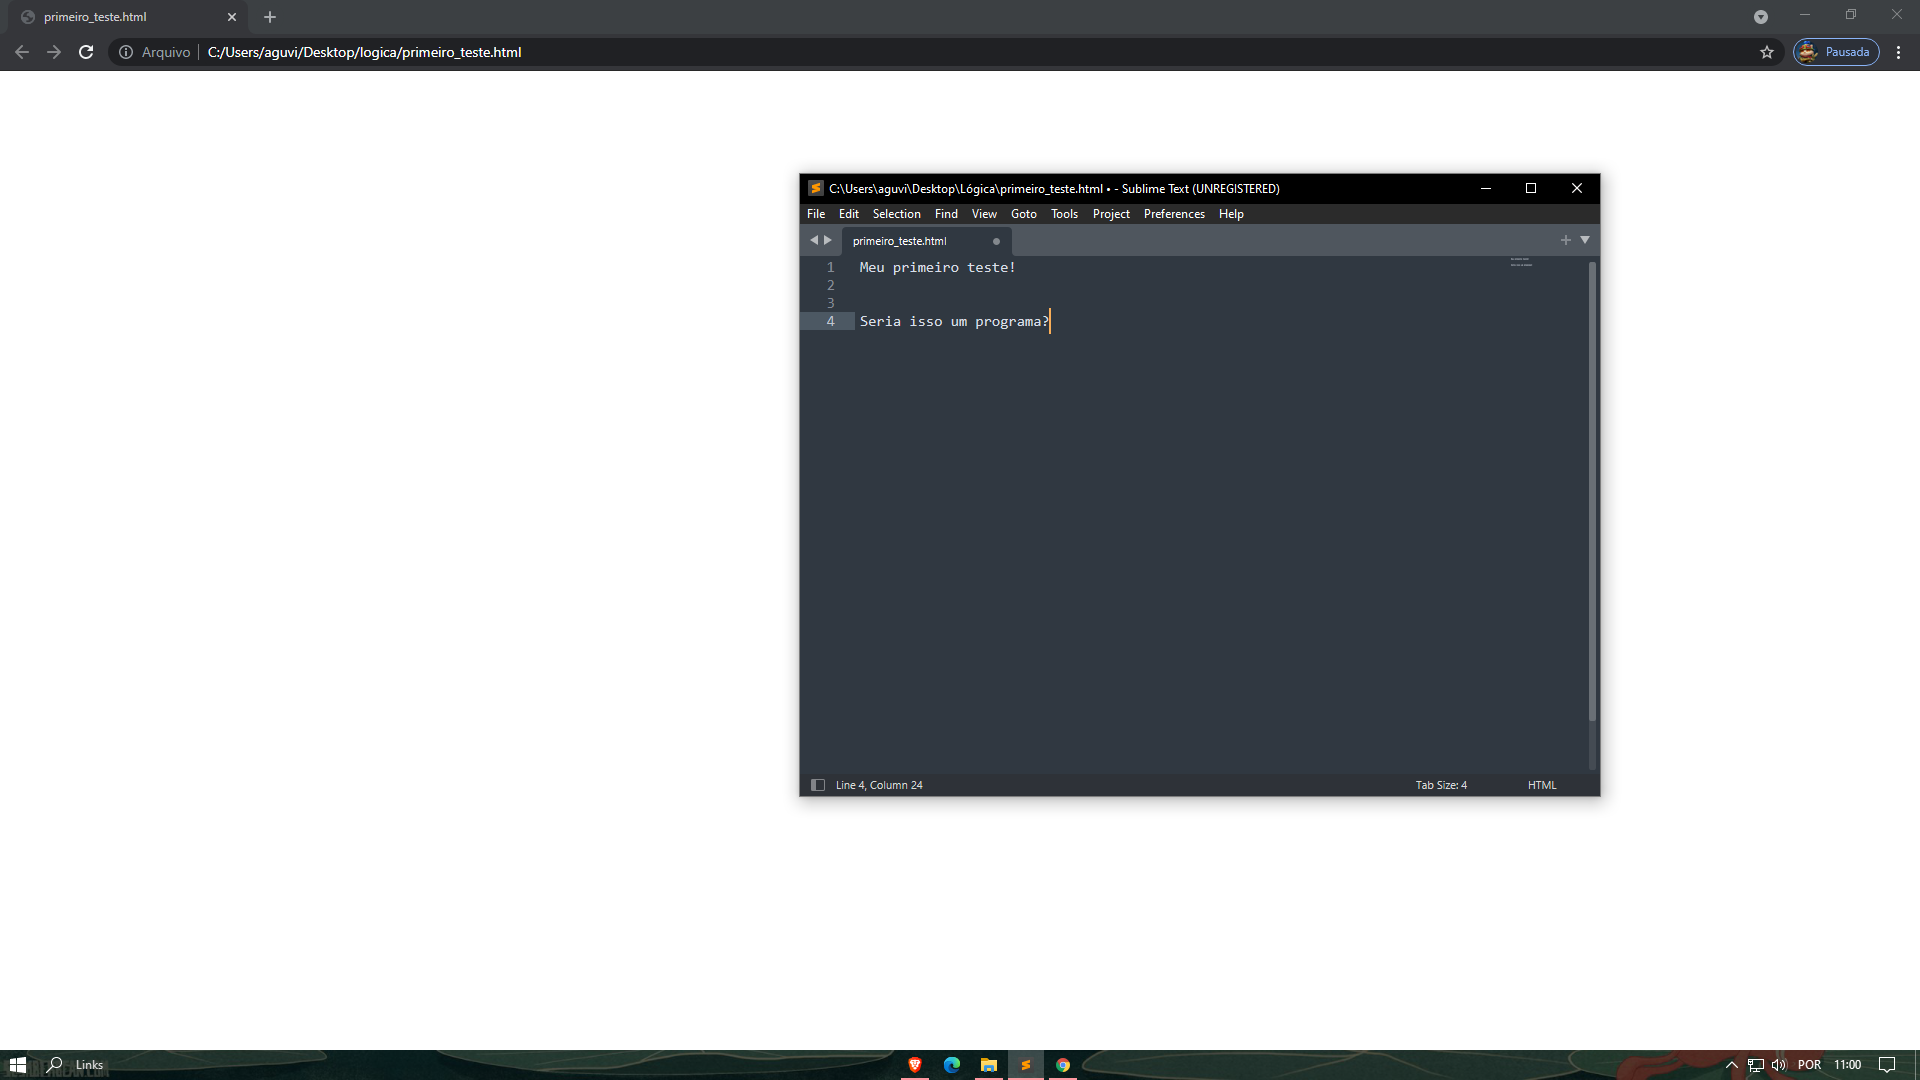Close the unsaved Sublime tab via dot
Screen dimensions: 1920x1080
coord(996,241)
